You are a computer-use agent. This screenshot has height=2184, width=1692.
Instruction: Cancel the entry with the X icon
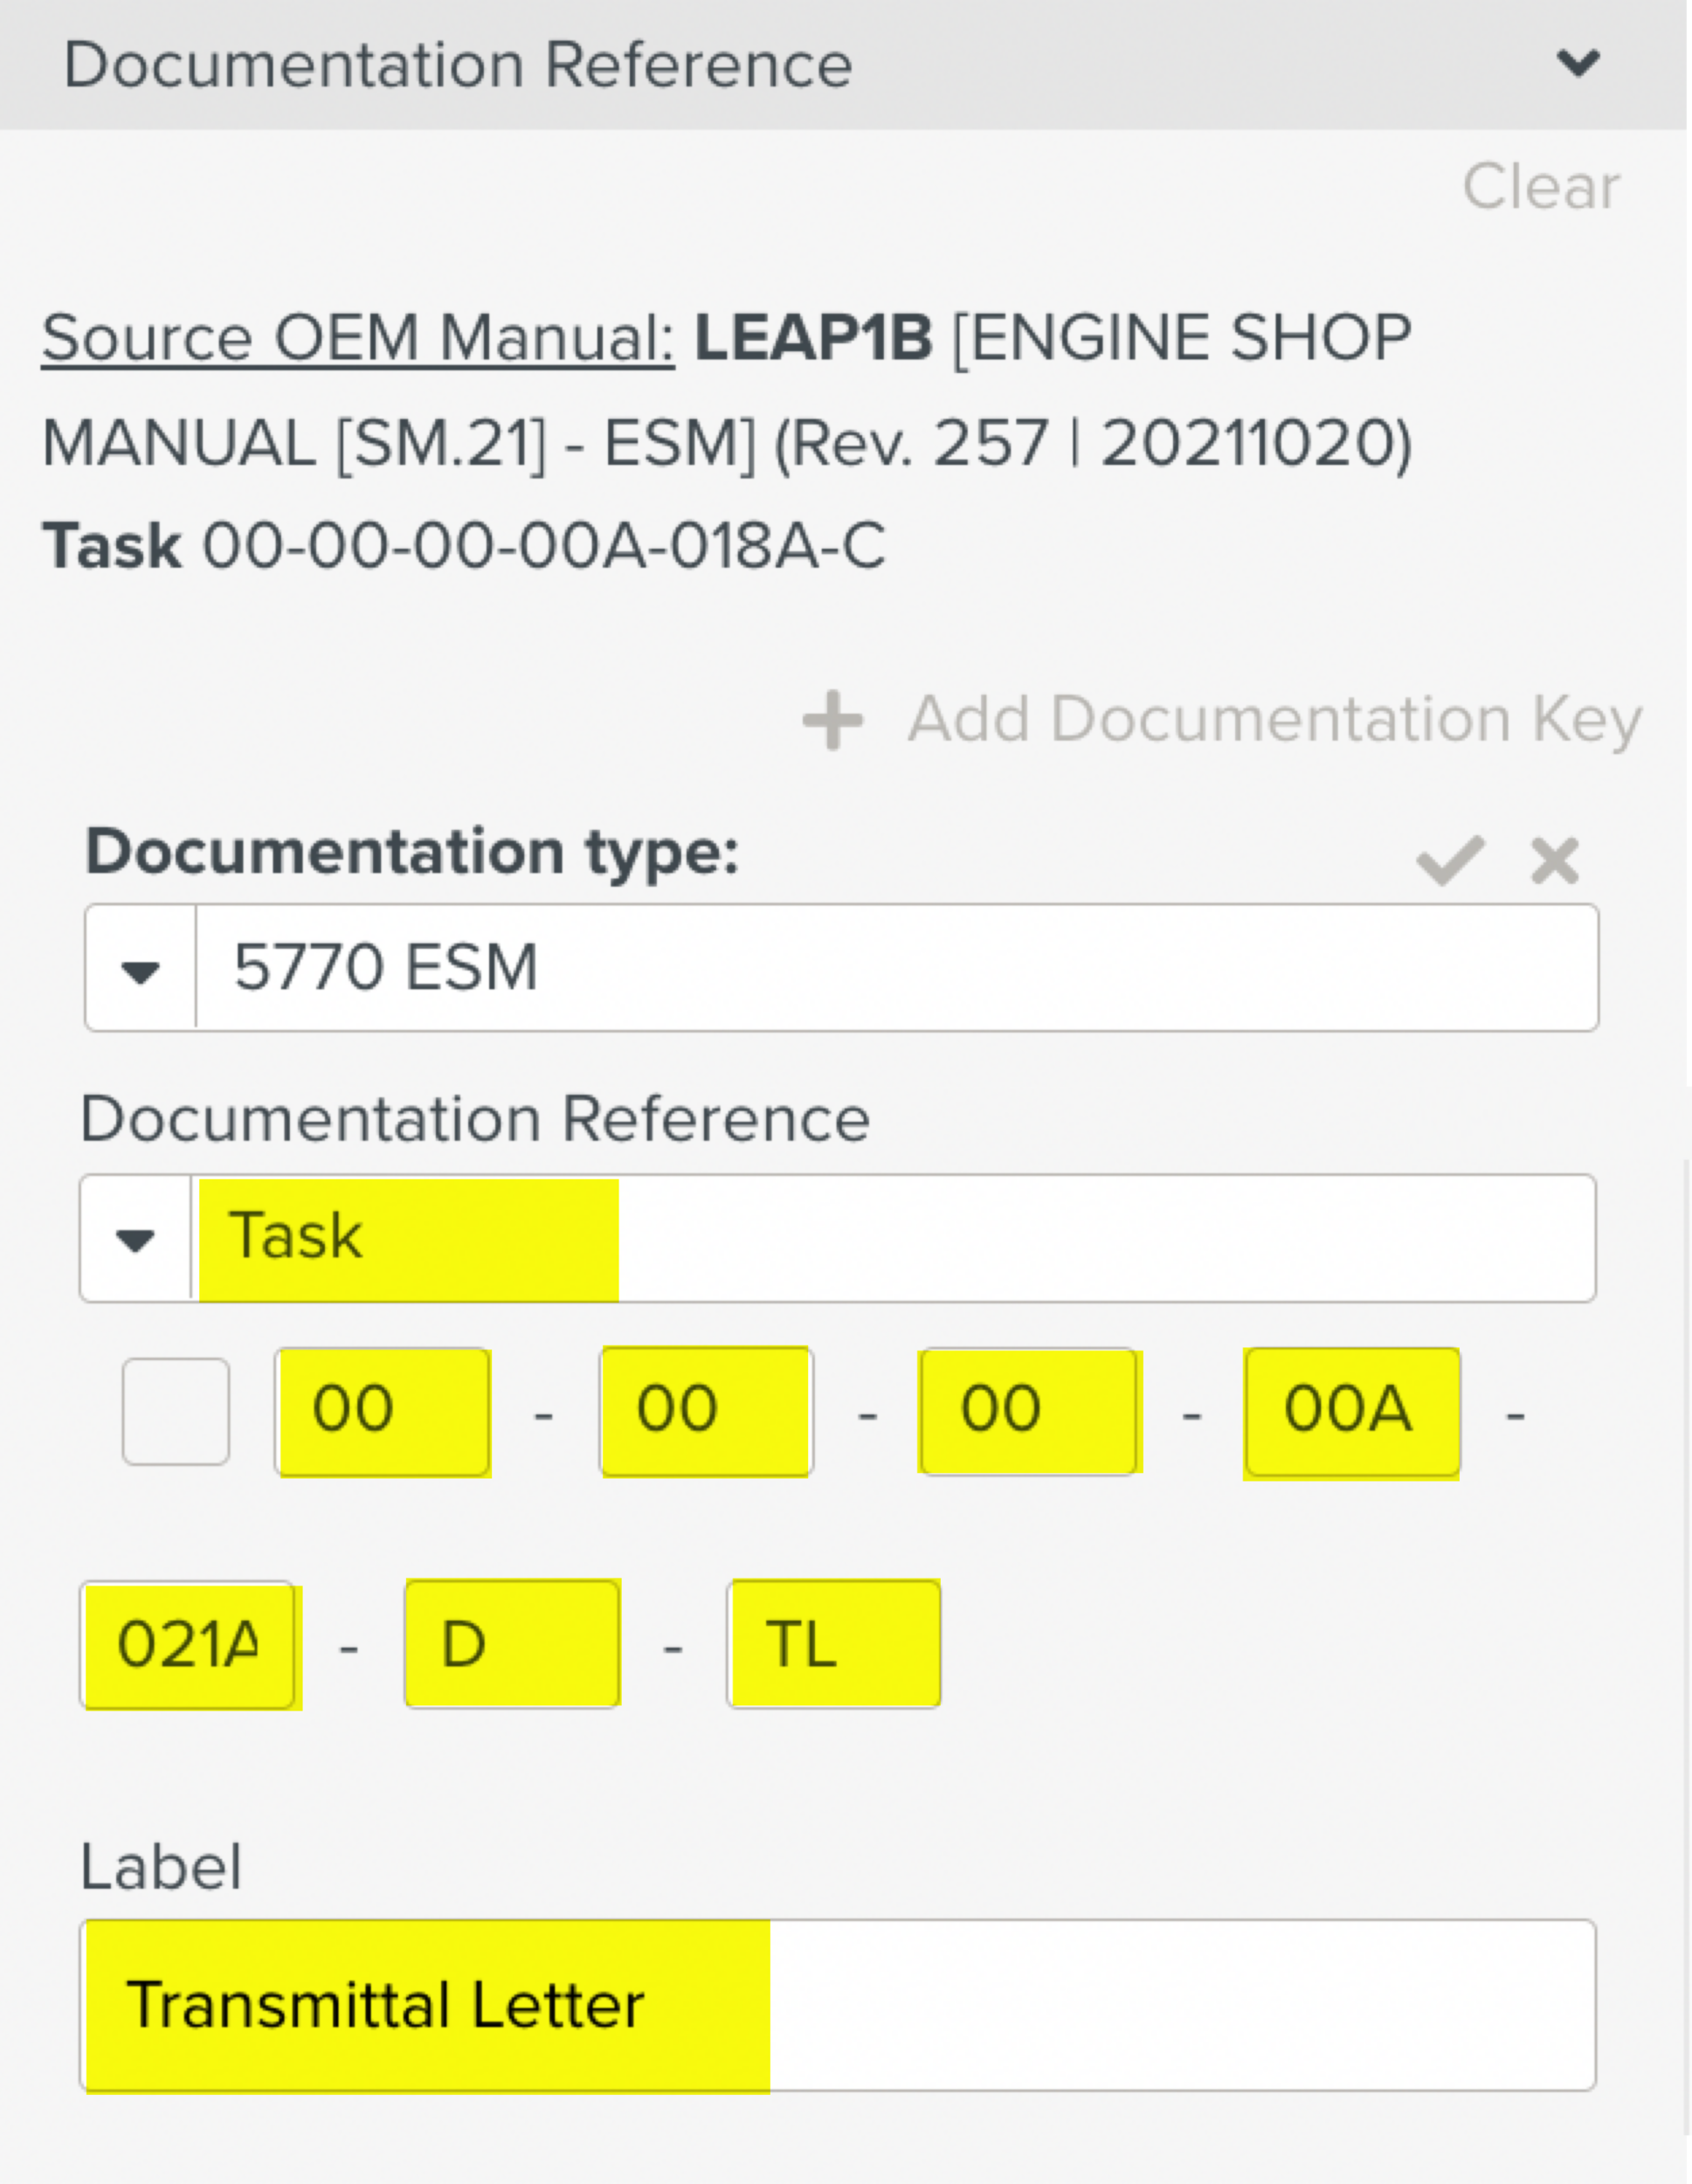pos(1555,860)
